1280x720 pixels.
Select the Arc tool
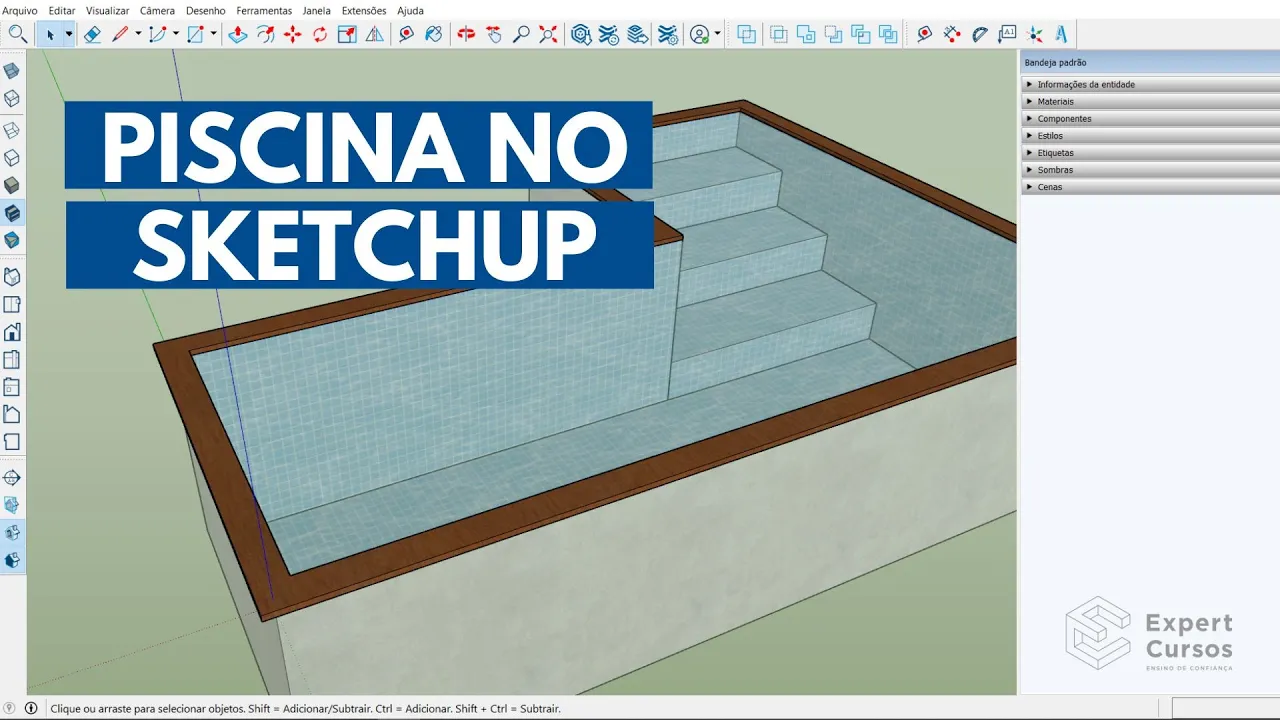click(157, 34)
